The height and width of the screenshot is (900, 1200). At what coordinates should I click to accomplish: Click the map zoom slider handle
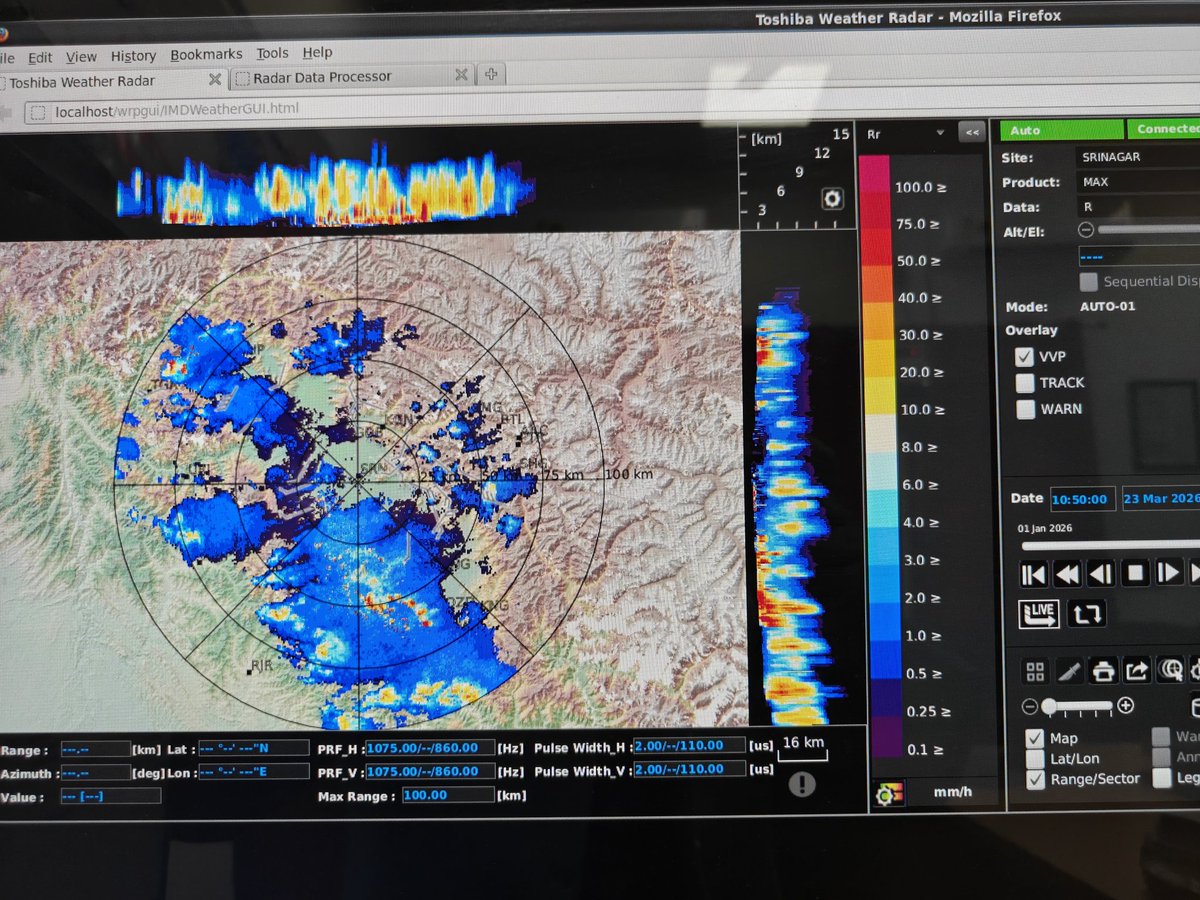1049,706
